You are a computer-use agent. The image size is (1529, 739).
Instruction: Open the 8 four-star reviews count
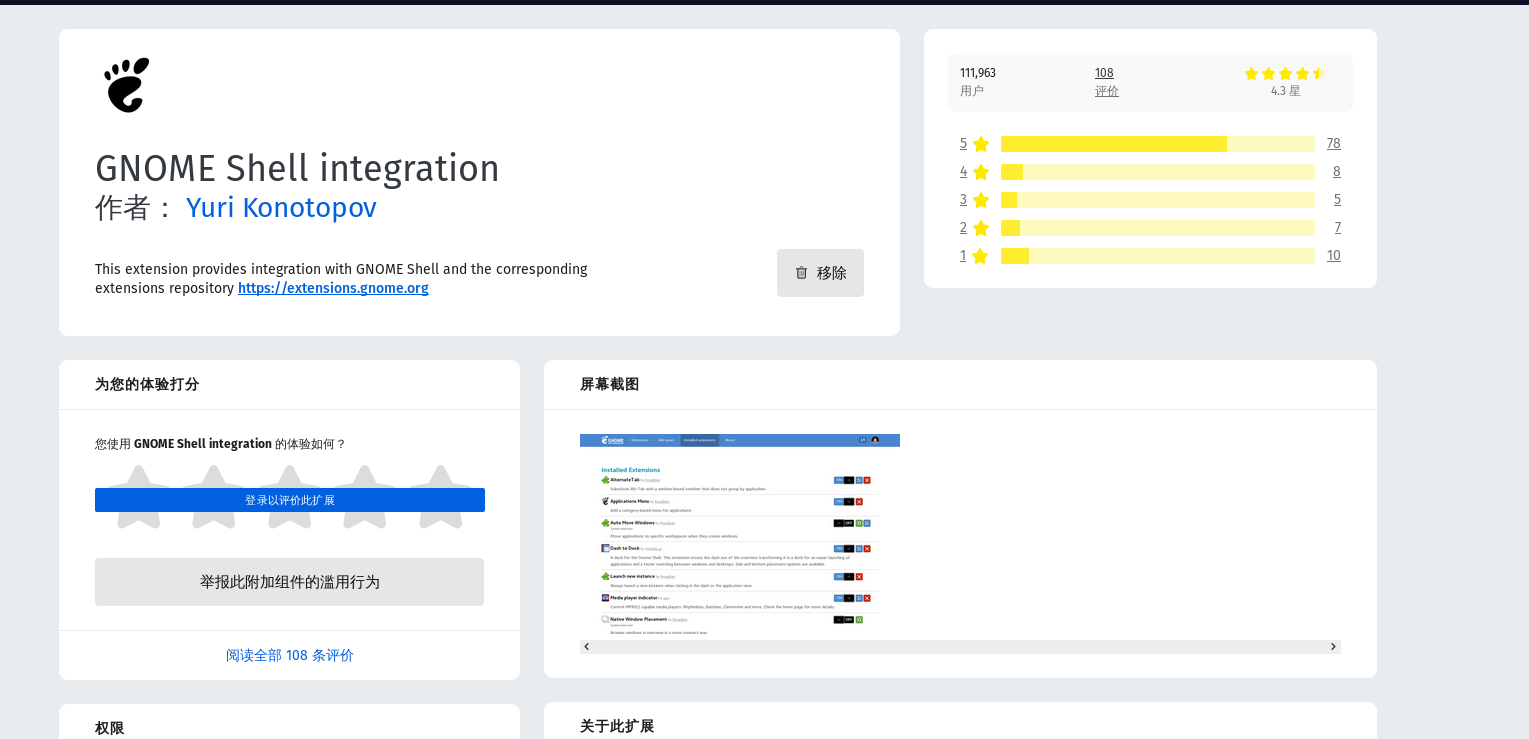tap(1337, 172)
